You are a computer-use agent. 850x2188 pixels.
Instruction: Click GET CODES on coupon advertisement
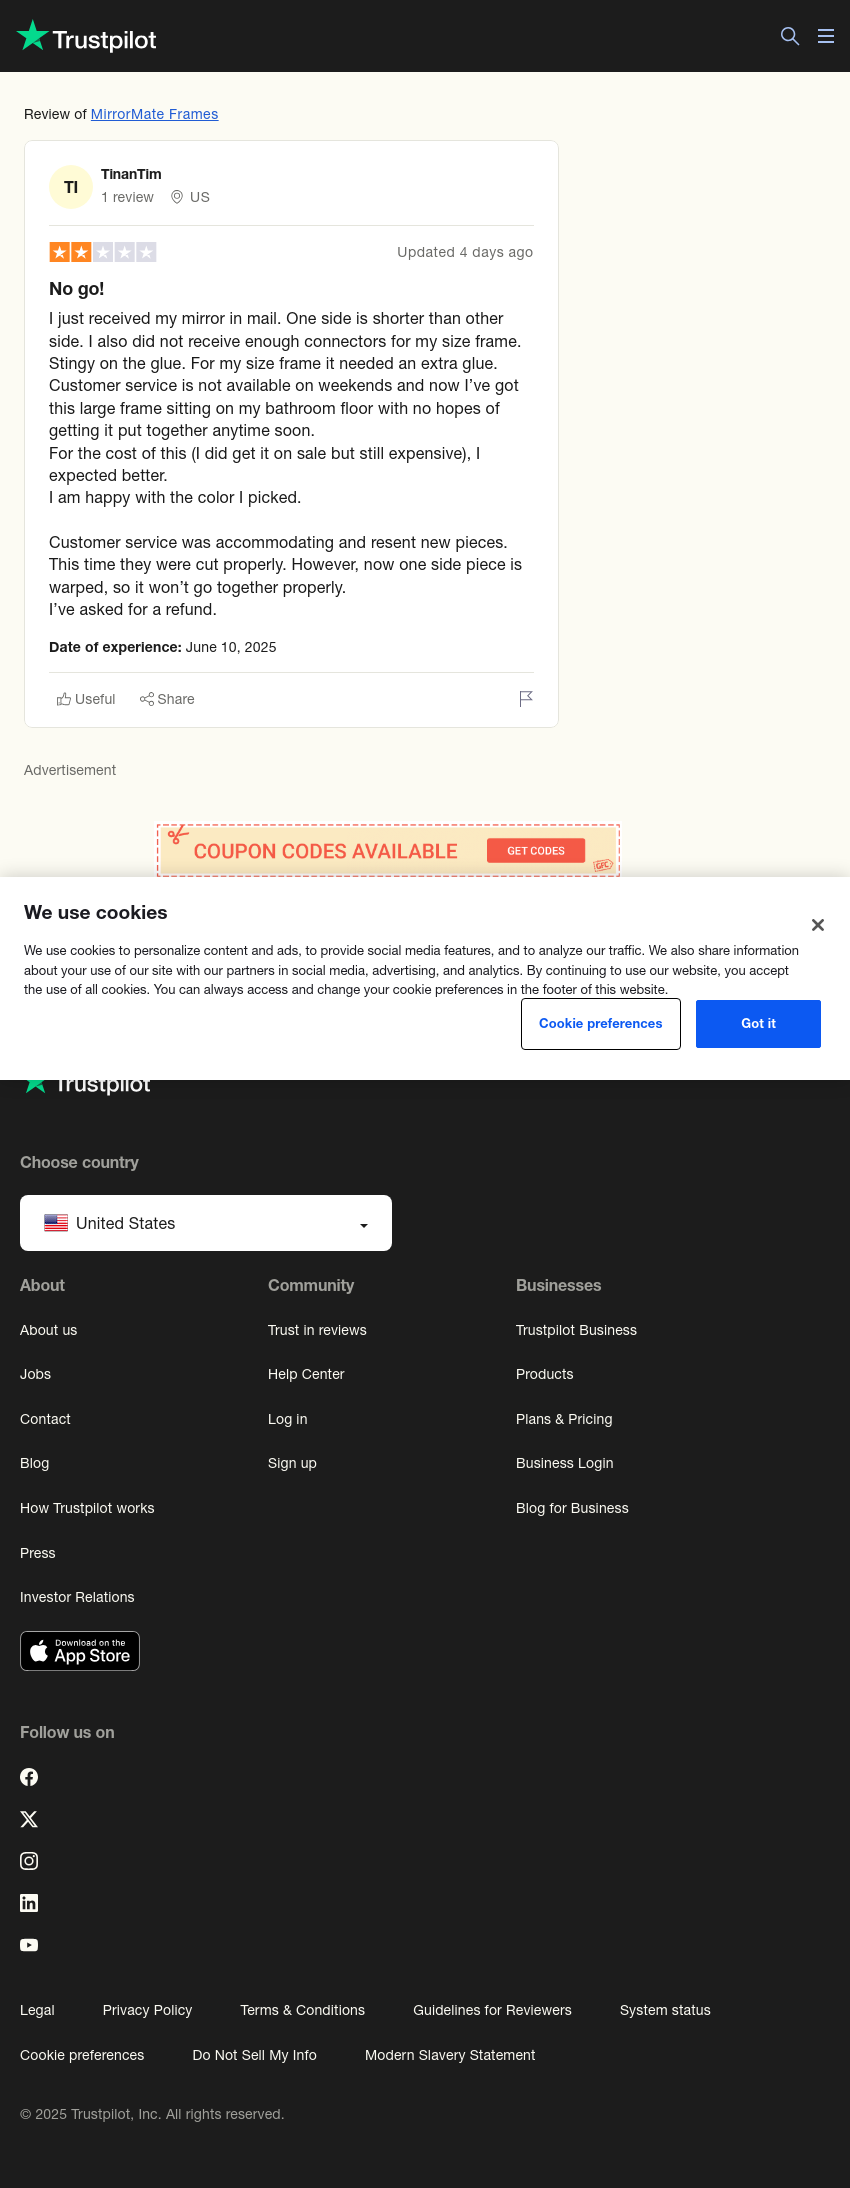coord(536,851)
